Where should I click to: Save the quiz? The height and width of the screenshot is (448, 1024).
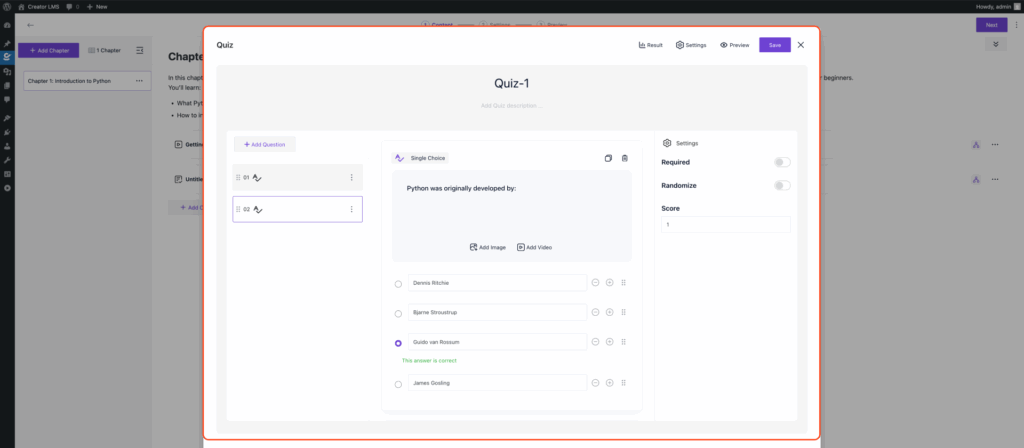coord(774,45)
